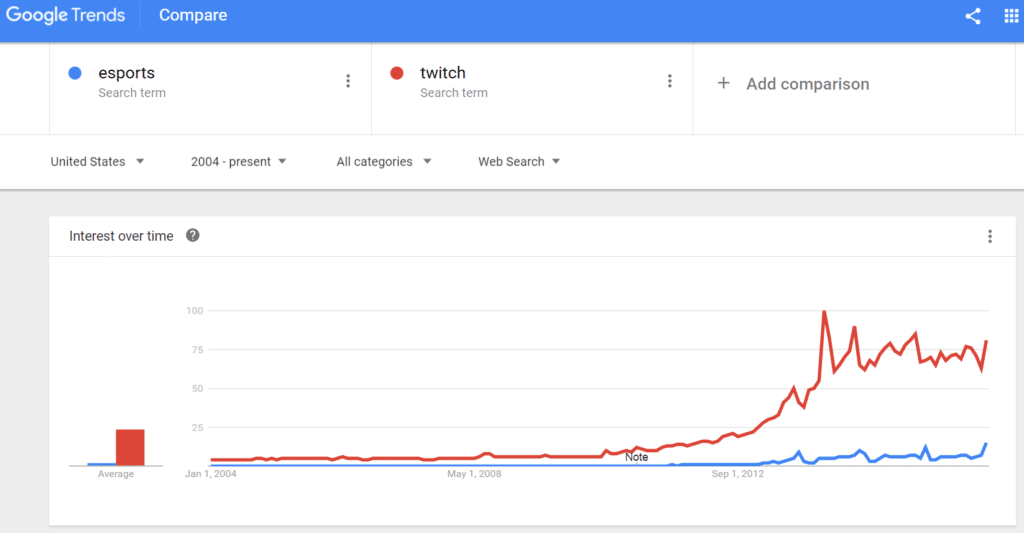The image size is (1024, 533).
Task: Open twitch term options menu
Action: click(669, 81)
